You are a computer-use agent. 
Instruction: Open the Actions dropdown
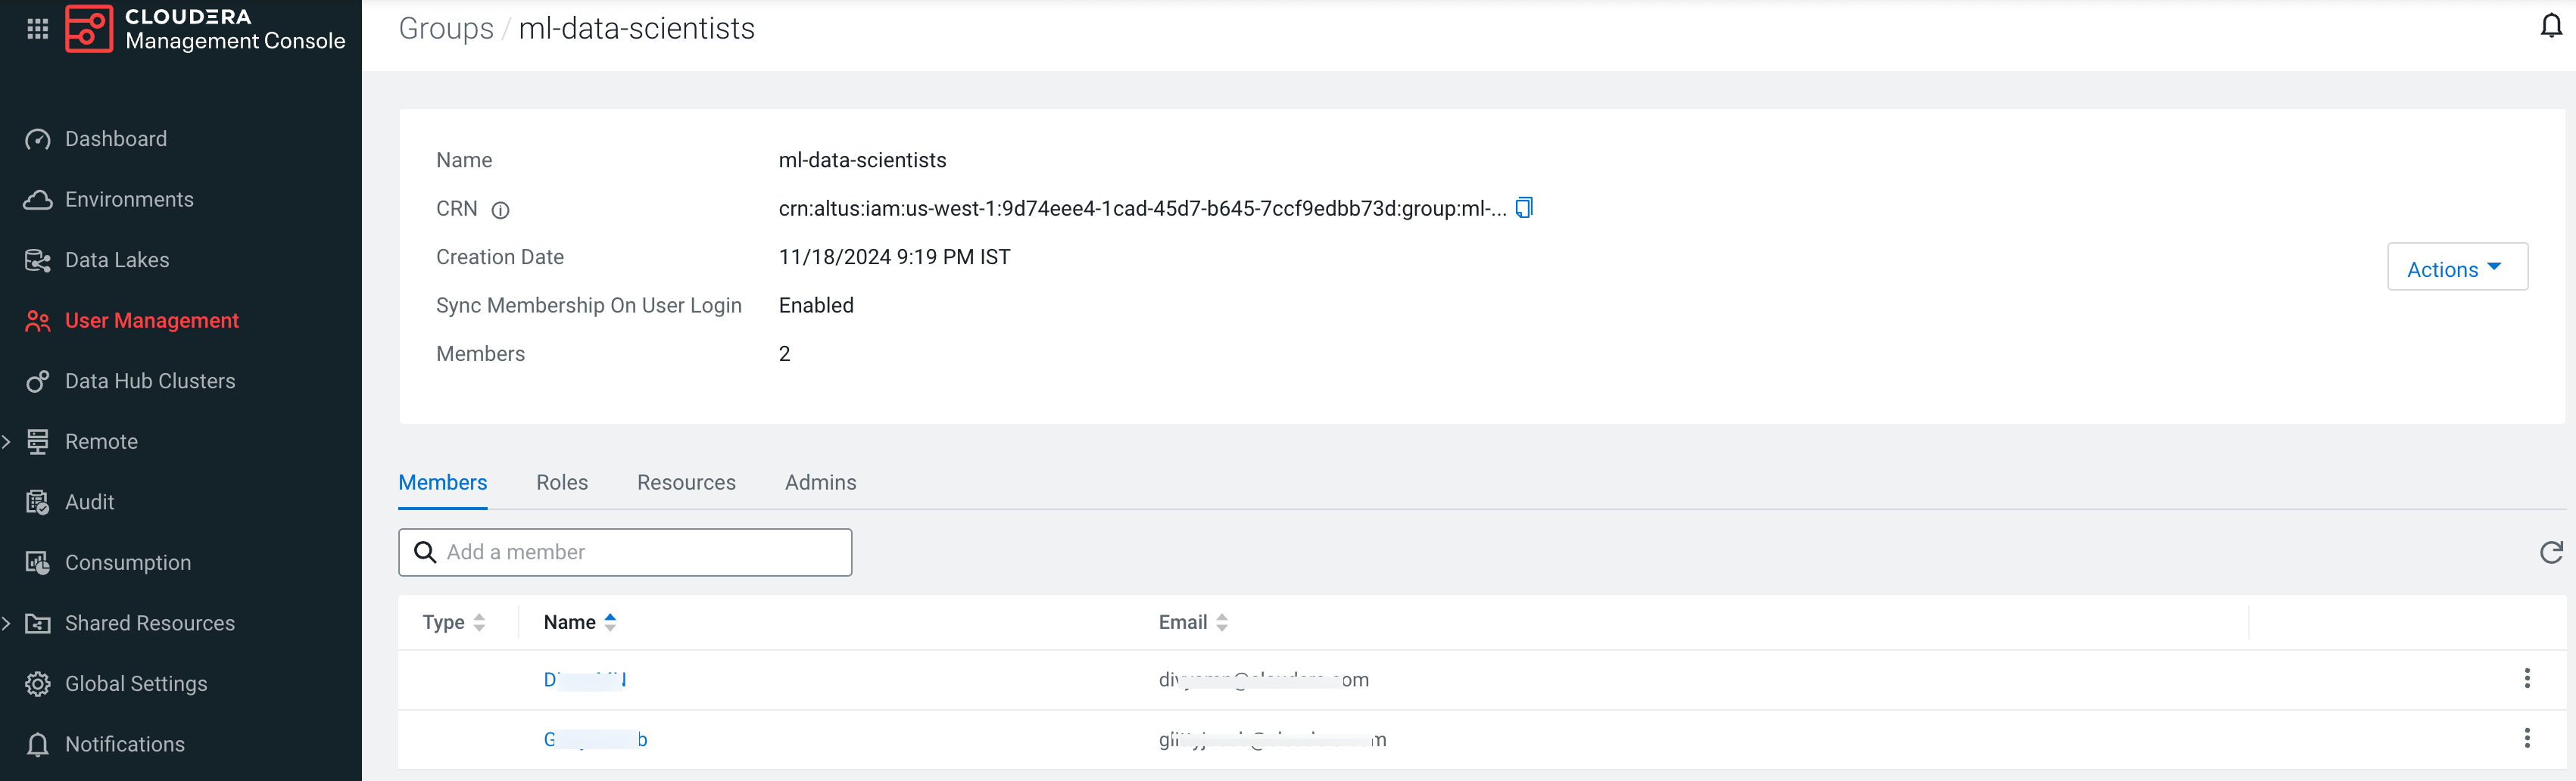click(x=2456, y=268)
